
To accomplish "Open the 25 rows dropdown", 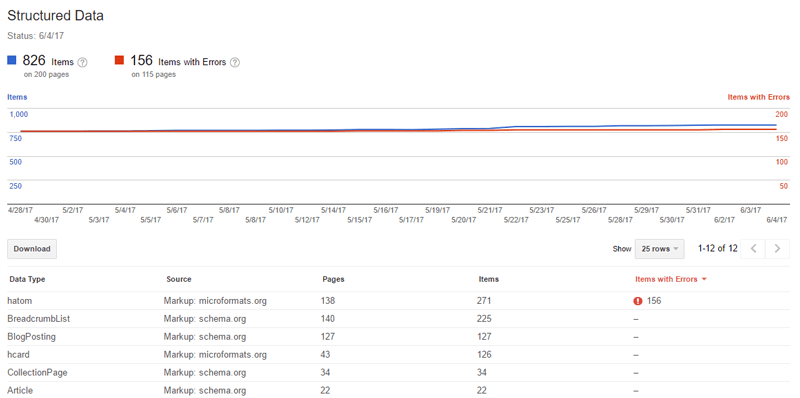I will (659, 249).
